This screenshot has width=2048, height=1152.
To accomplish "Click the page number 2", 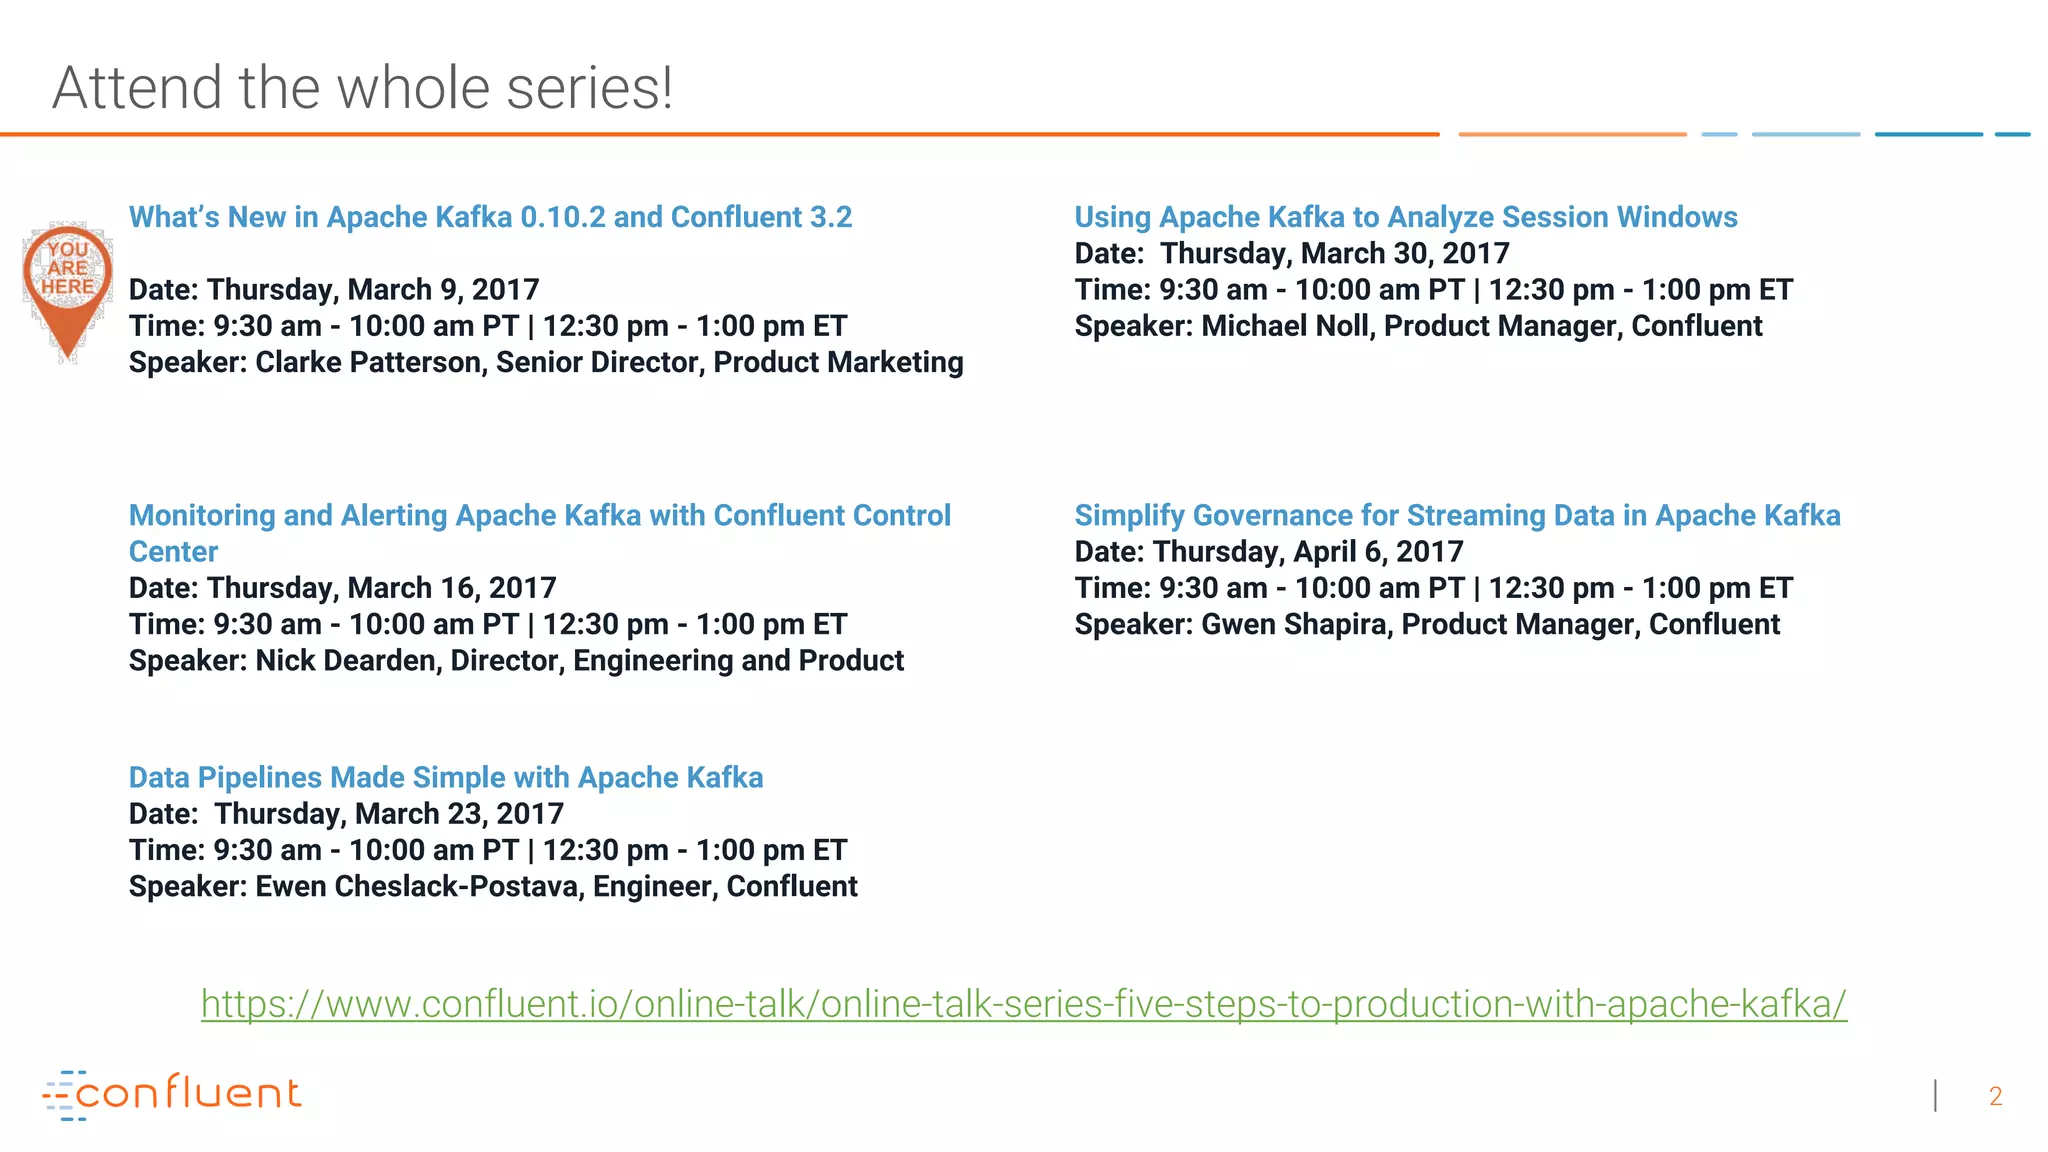I will pyautogui.click(x=1995, y=1097).
